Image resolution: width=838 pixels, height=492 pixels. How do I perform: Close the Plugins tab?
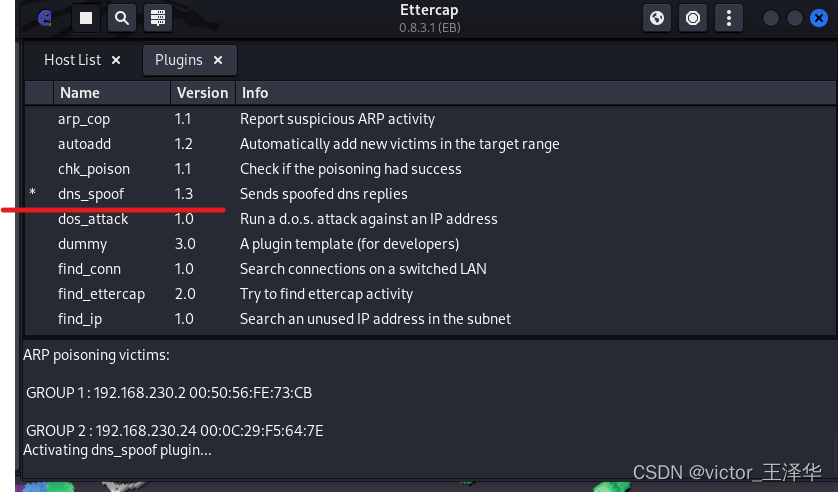coord(218,60)
